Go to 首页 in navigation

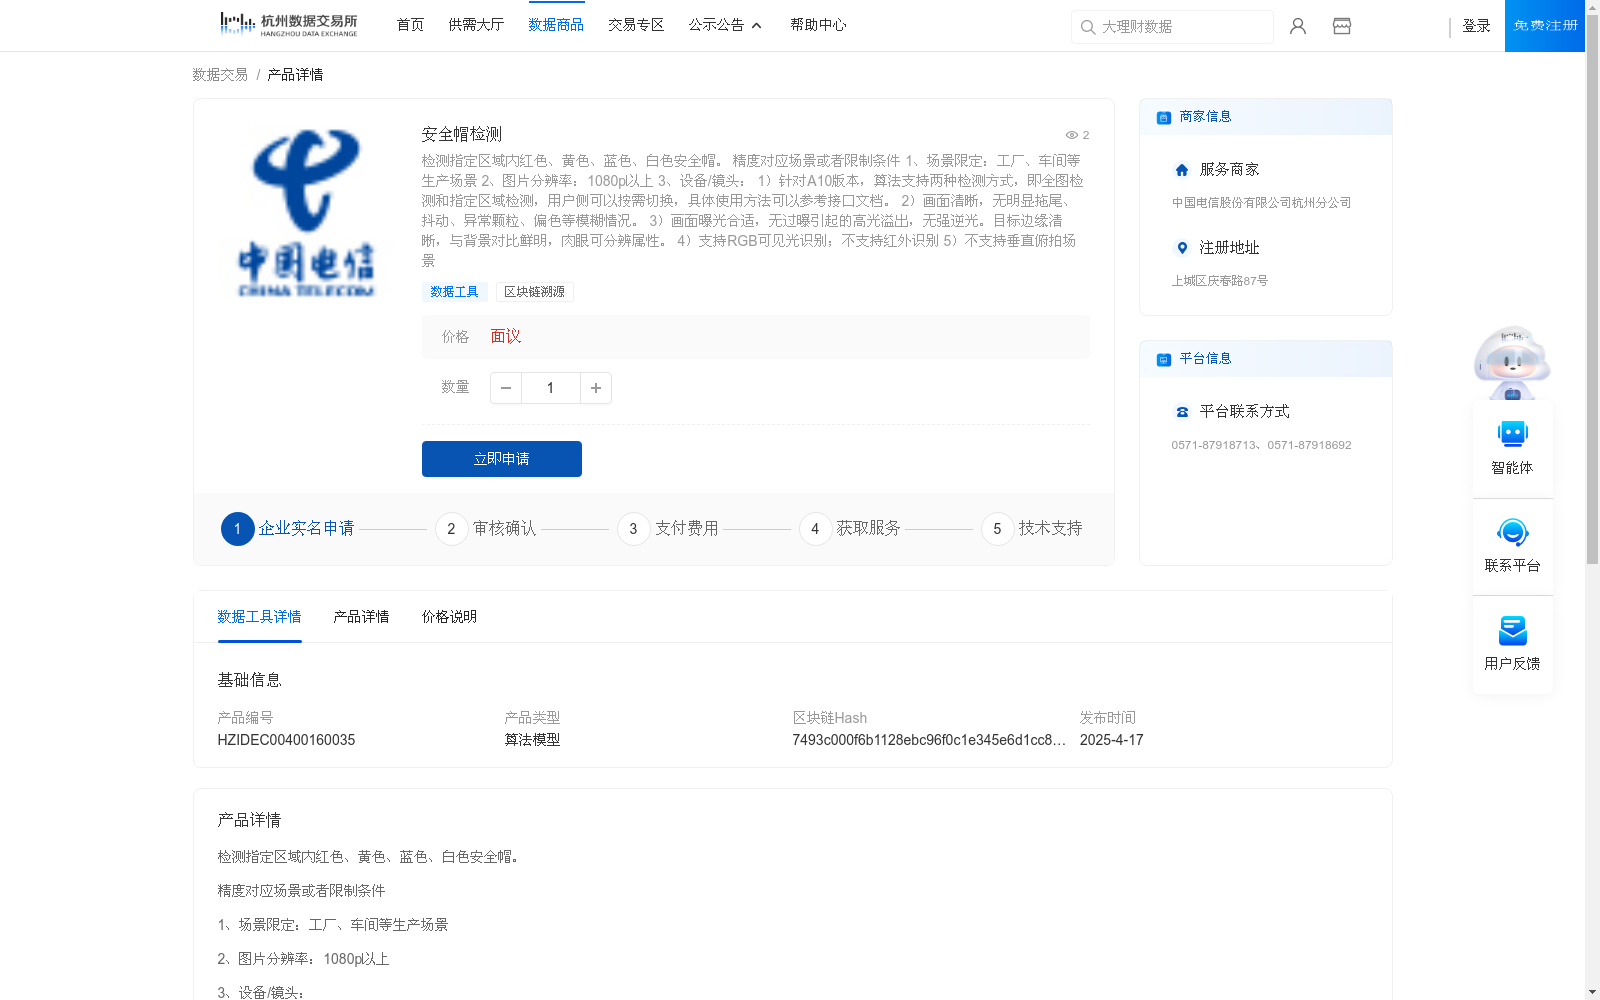coord(410,25)
